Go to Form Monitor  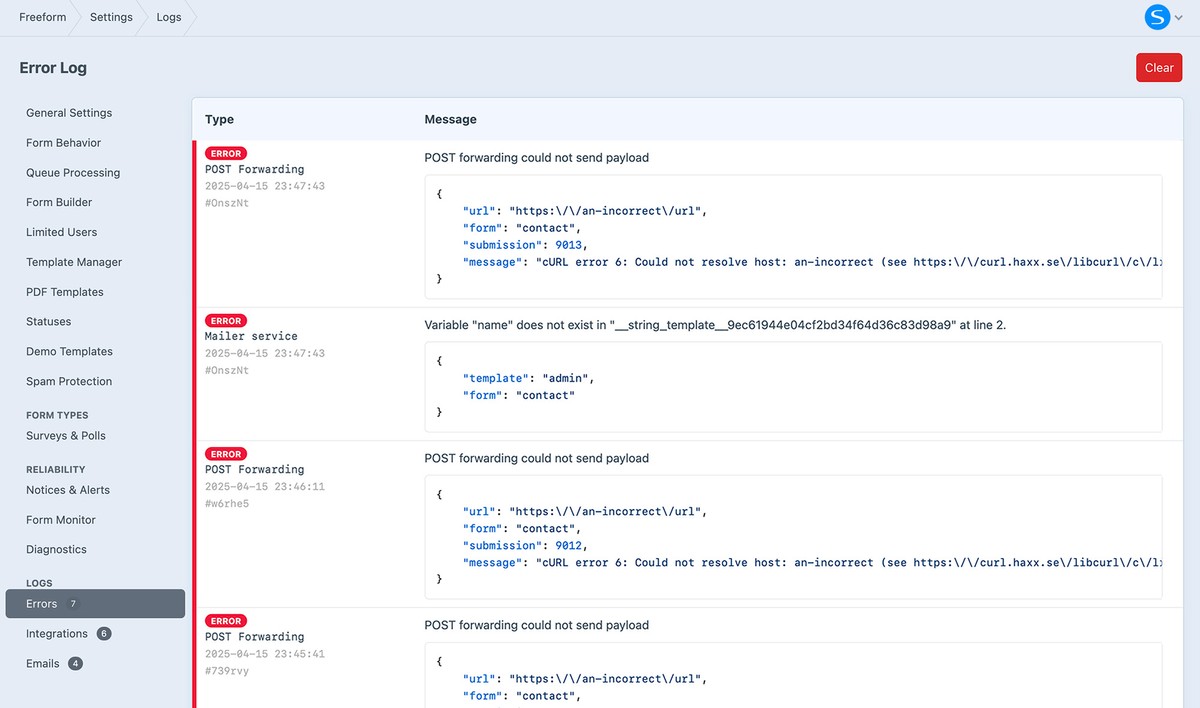61,520
